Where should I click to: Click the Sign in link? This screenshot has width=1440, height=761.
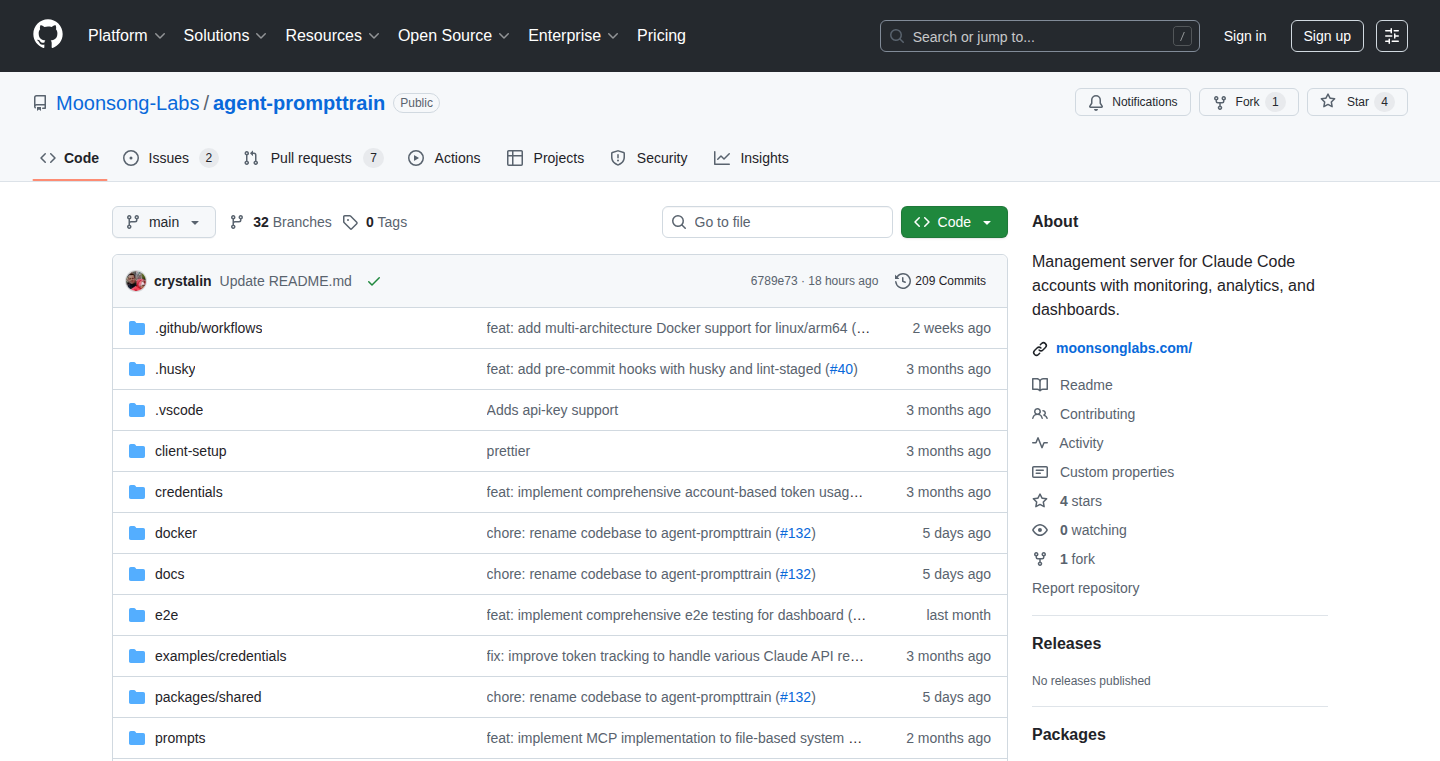click(x=1245, y=36)
